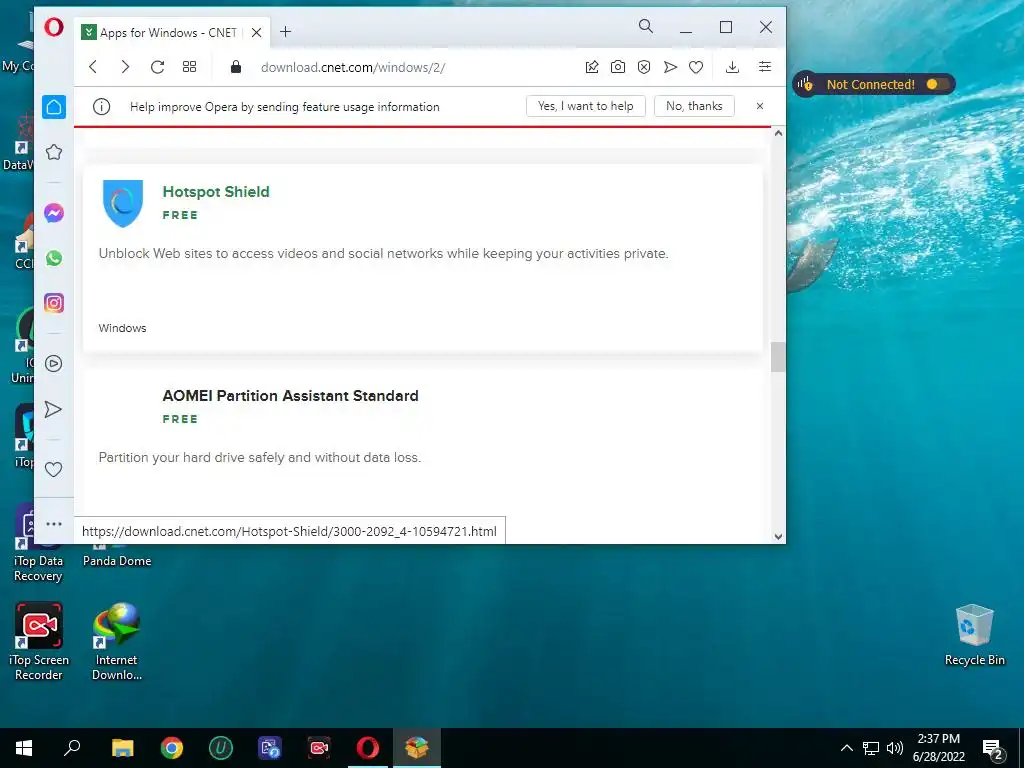The image size is (1024, 768).
Task: Open AOMEI Partition Assistant Standard link
Action: (291, 396)
